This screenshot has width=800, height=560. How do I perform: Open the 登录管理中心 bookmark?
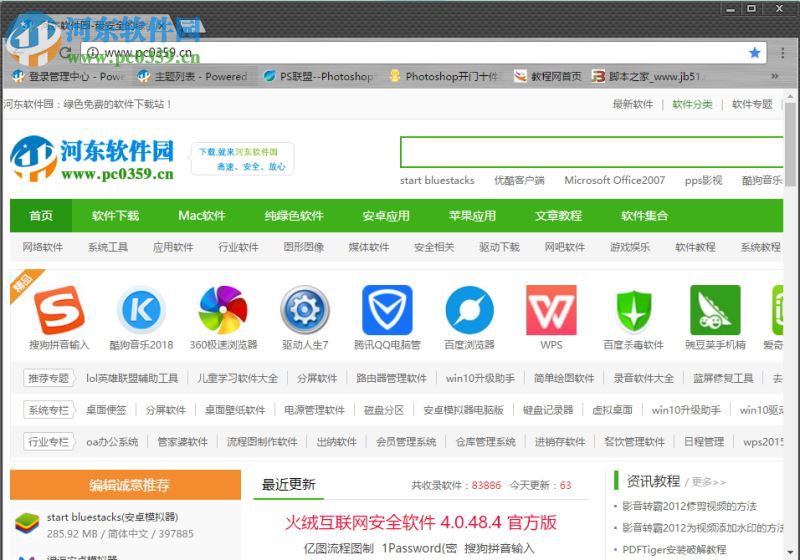tap(67, 77)
